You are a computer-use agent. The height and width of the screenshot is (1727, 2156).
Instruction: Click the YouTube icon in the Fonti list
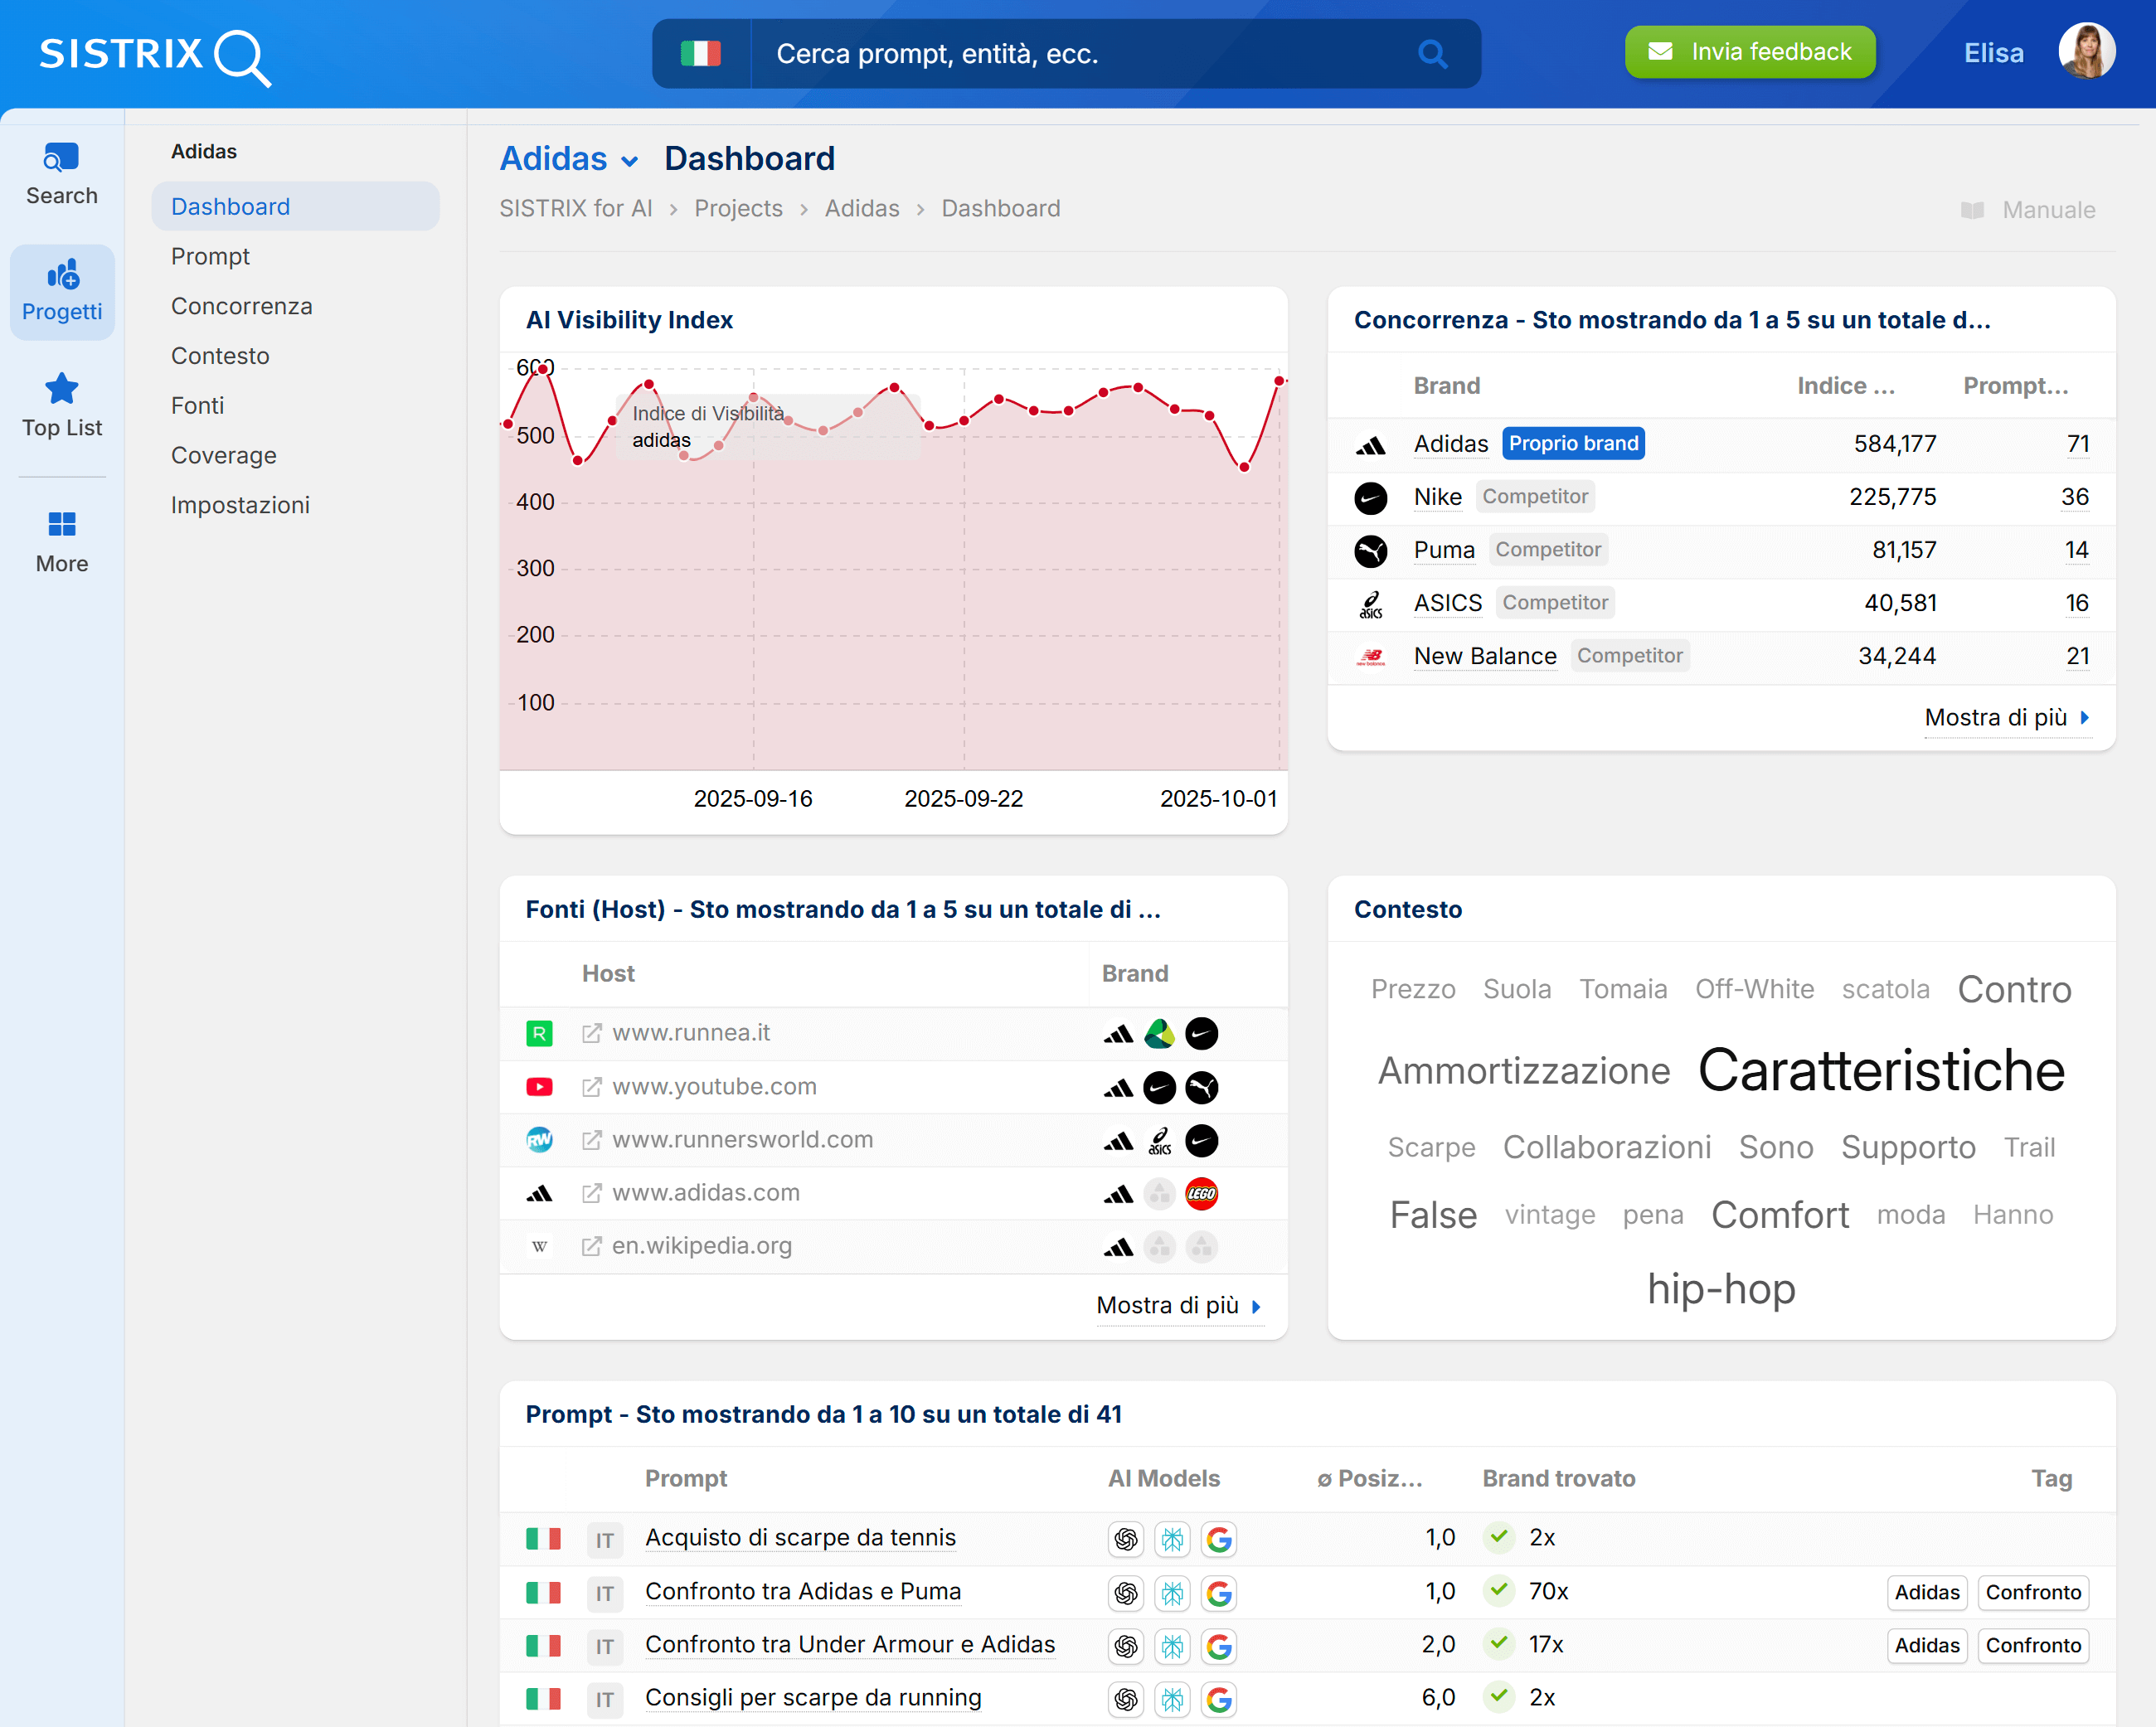point(540,1087)
